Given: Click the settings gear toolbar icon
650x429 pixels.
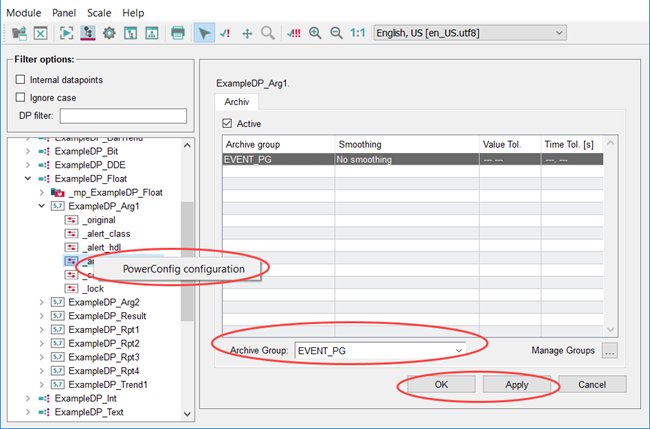Looking at the screenshot, I should [109, 33].
